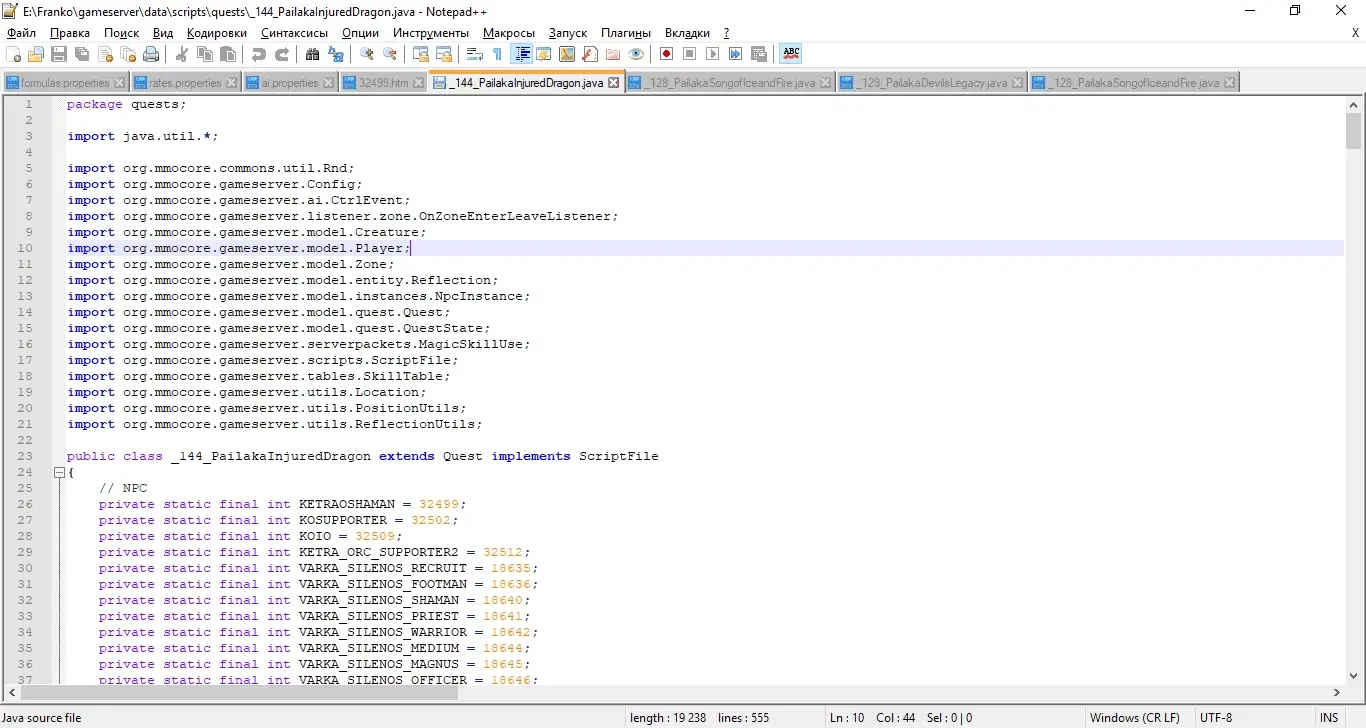Toggle the Document Map panel icon
The image size is (1366, 728).
click(x=567, y=54)
